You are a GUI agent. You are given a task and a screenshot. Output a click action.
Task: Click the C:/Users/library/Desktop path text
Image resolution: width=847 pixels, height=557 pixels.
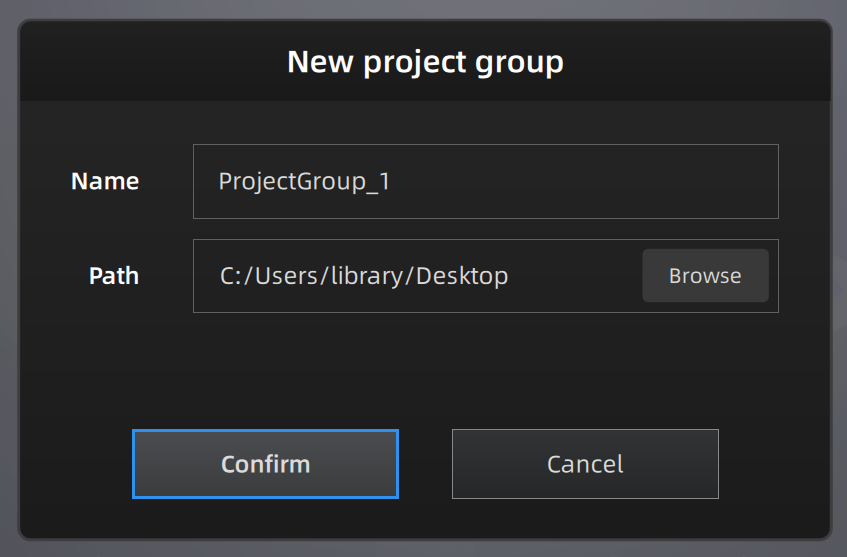point(364,276)
